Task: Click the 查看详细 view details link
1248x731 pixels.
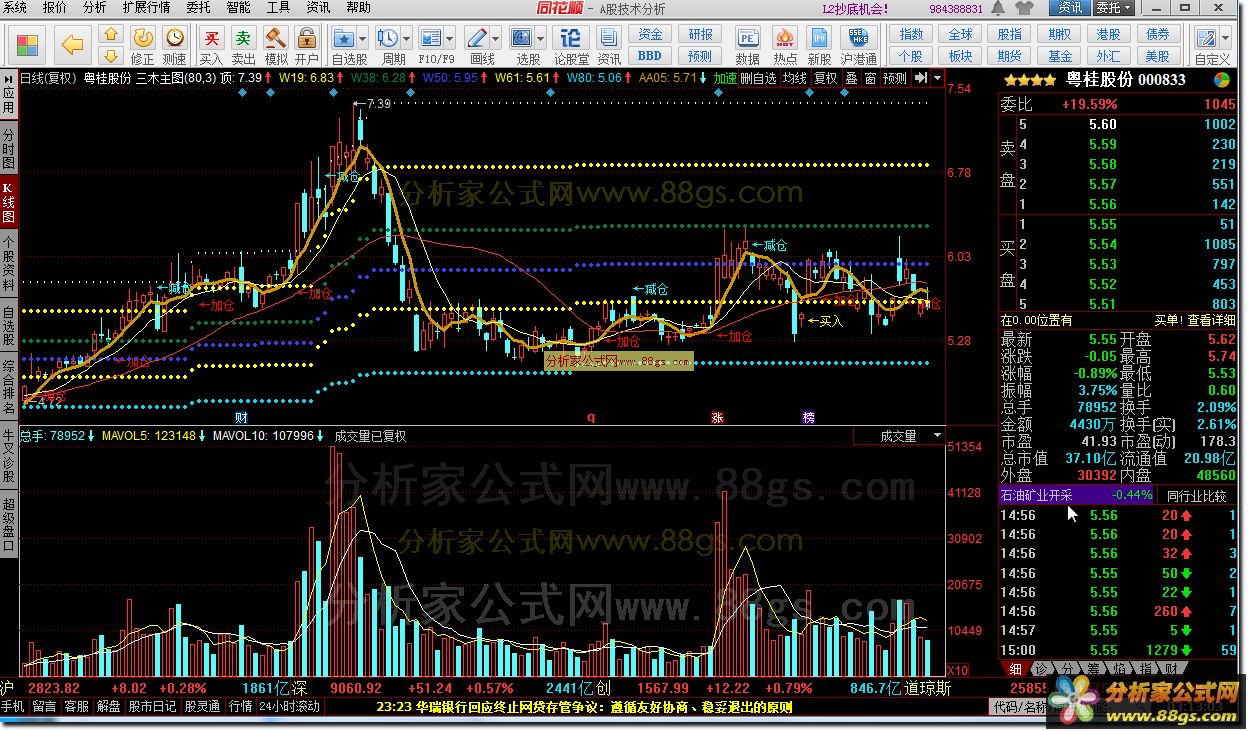Action: (1211, 320)
